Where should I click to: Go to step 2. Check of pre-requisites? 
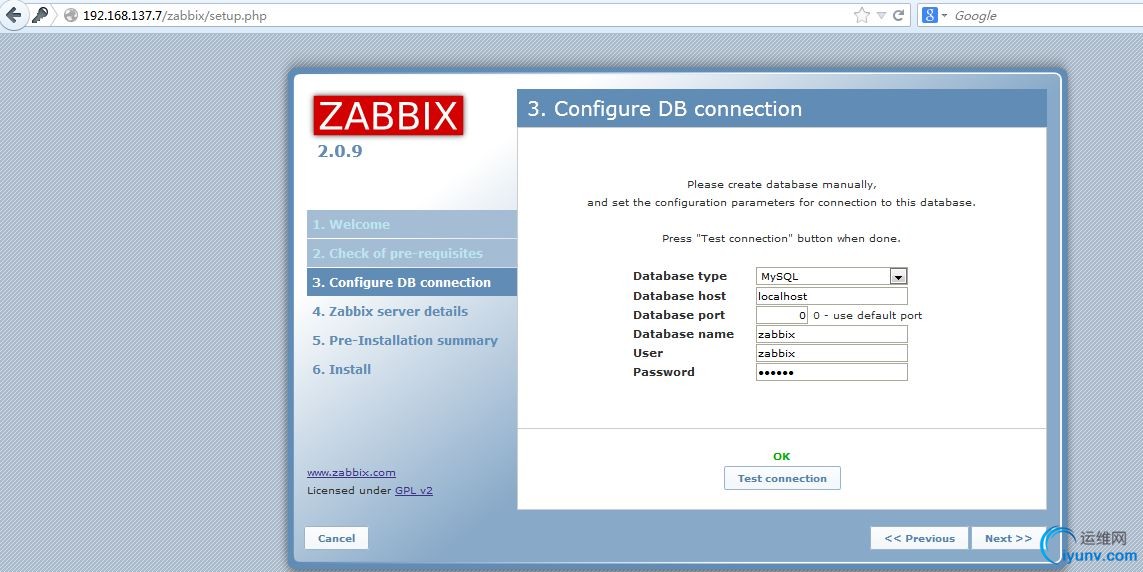412,254
